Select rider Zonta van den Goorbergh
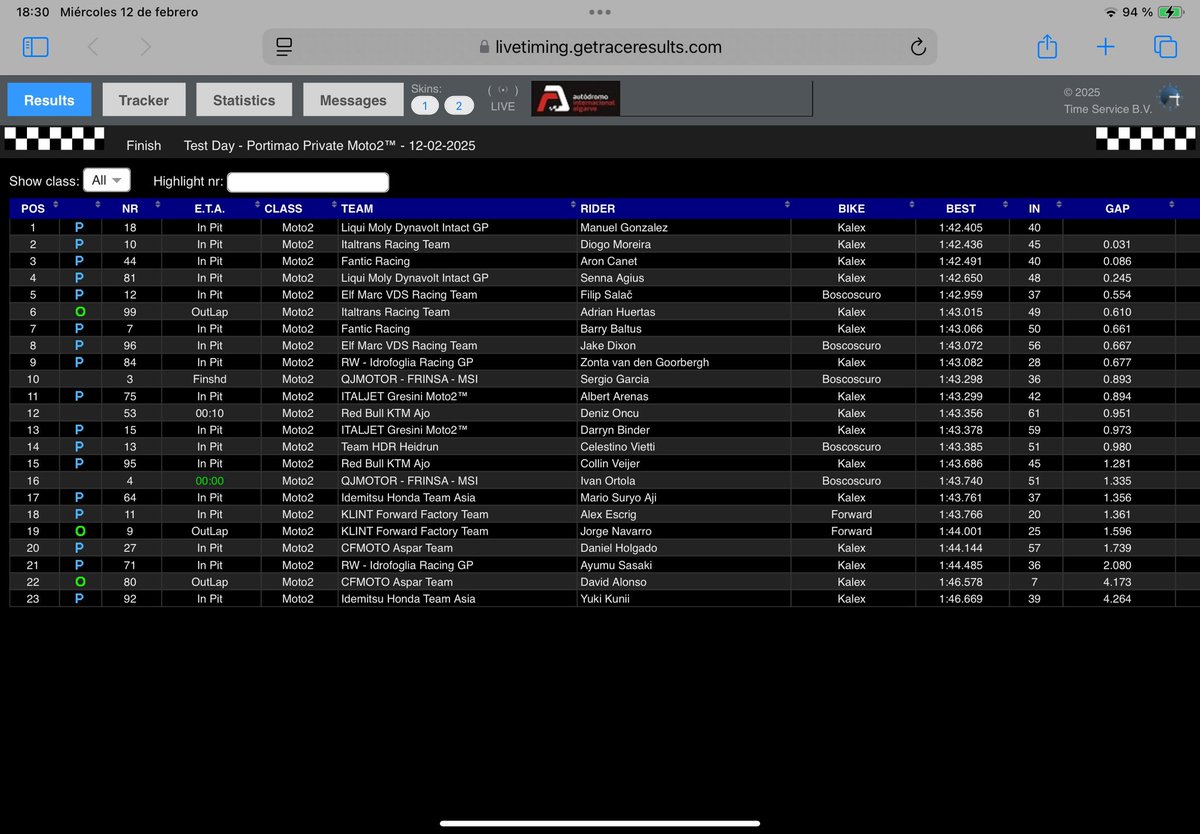 click(x=645, y=362)
